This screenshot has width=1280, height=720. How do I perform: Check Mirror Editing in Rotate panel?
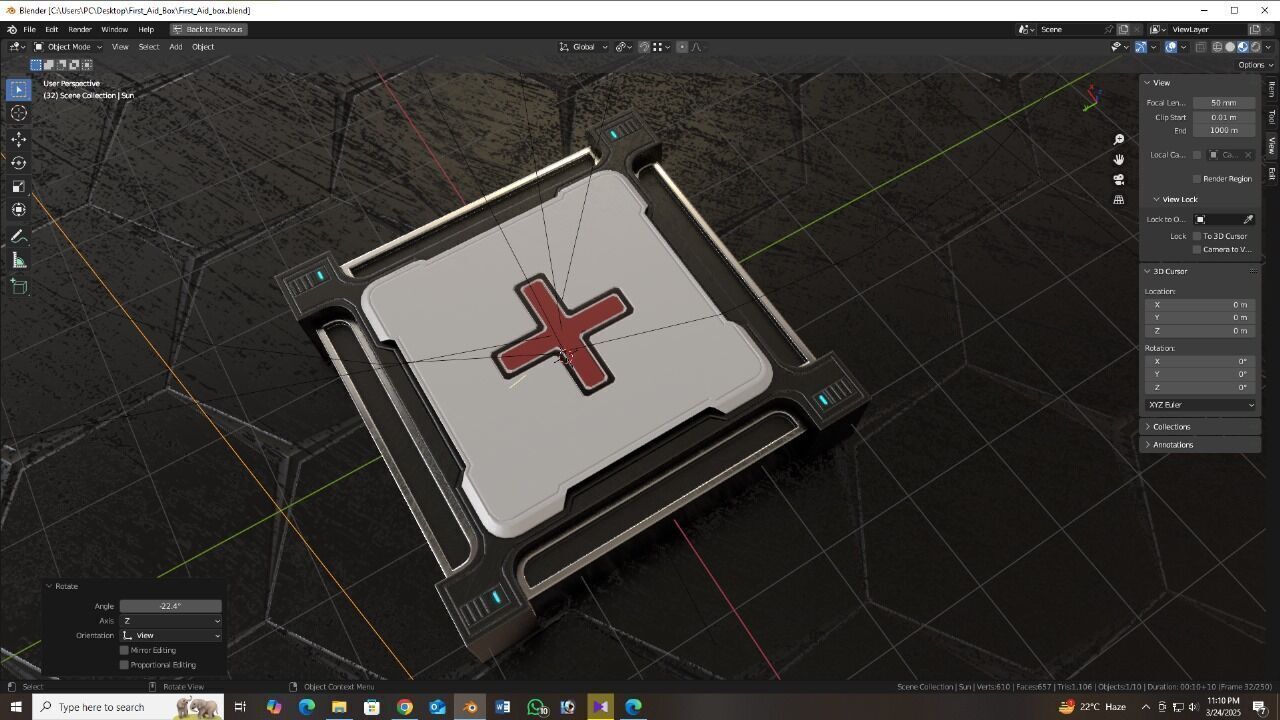124,650
